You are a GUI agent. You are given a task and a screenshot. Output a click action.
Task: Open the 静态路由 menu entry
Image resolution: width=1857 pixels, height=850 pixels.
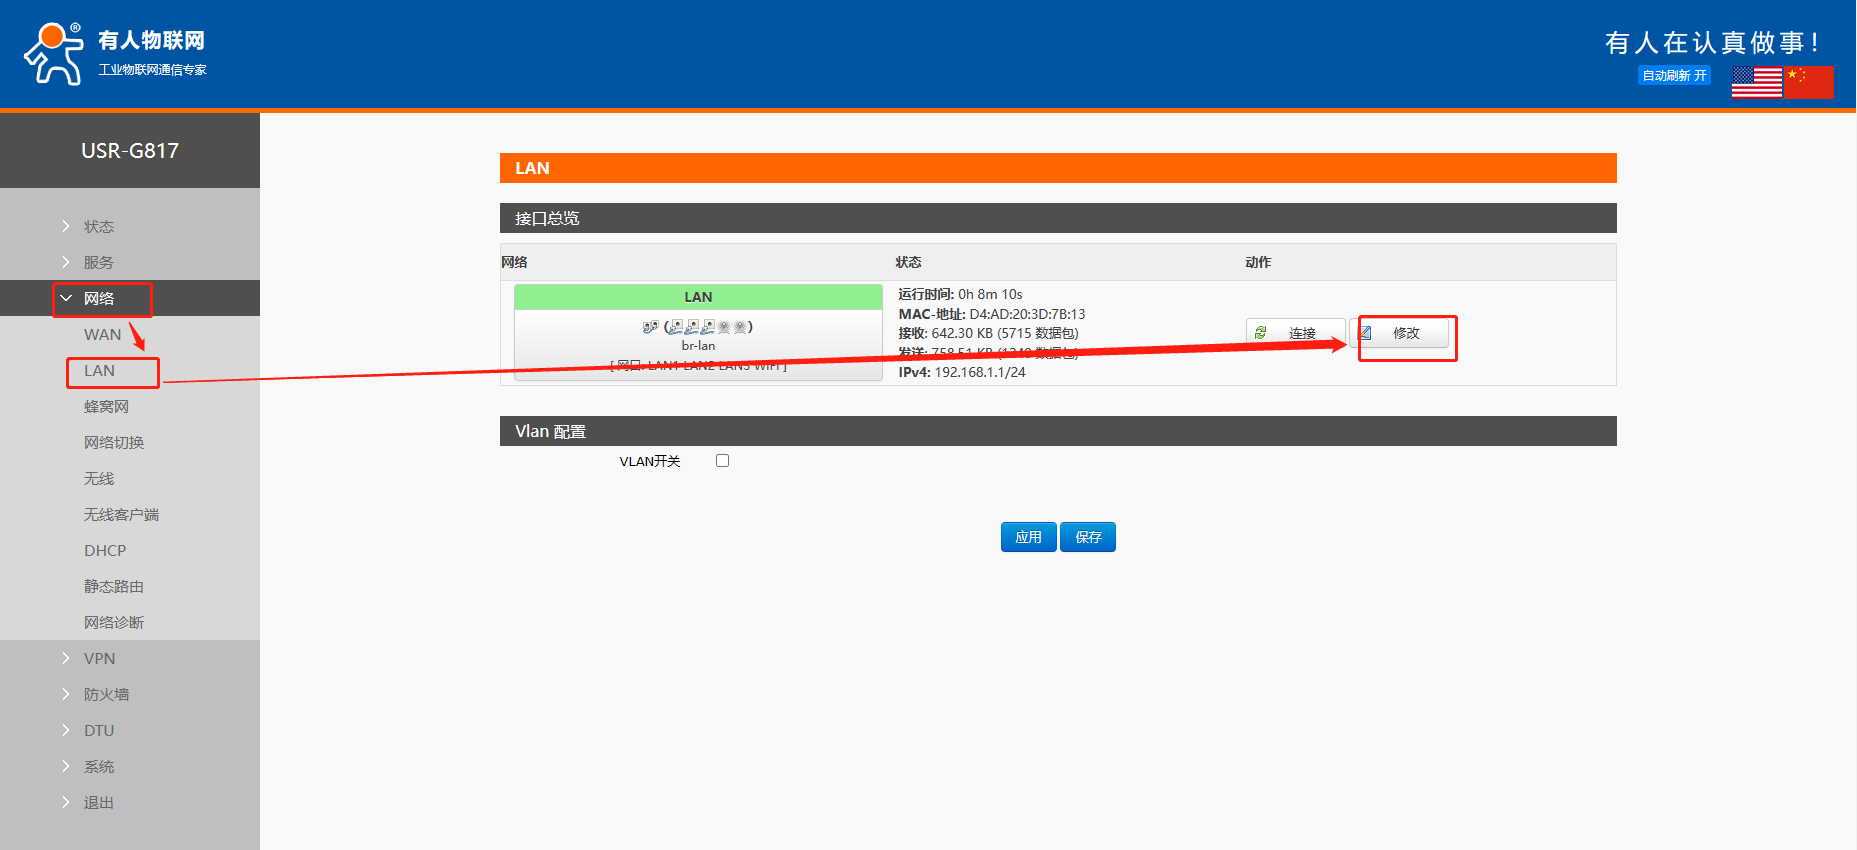[114, 587]
